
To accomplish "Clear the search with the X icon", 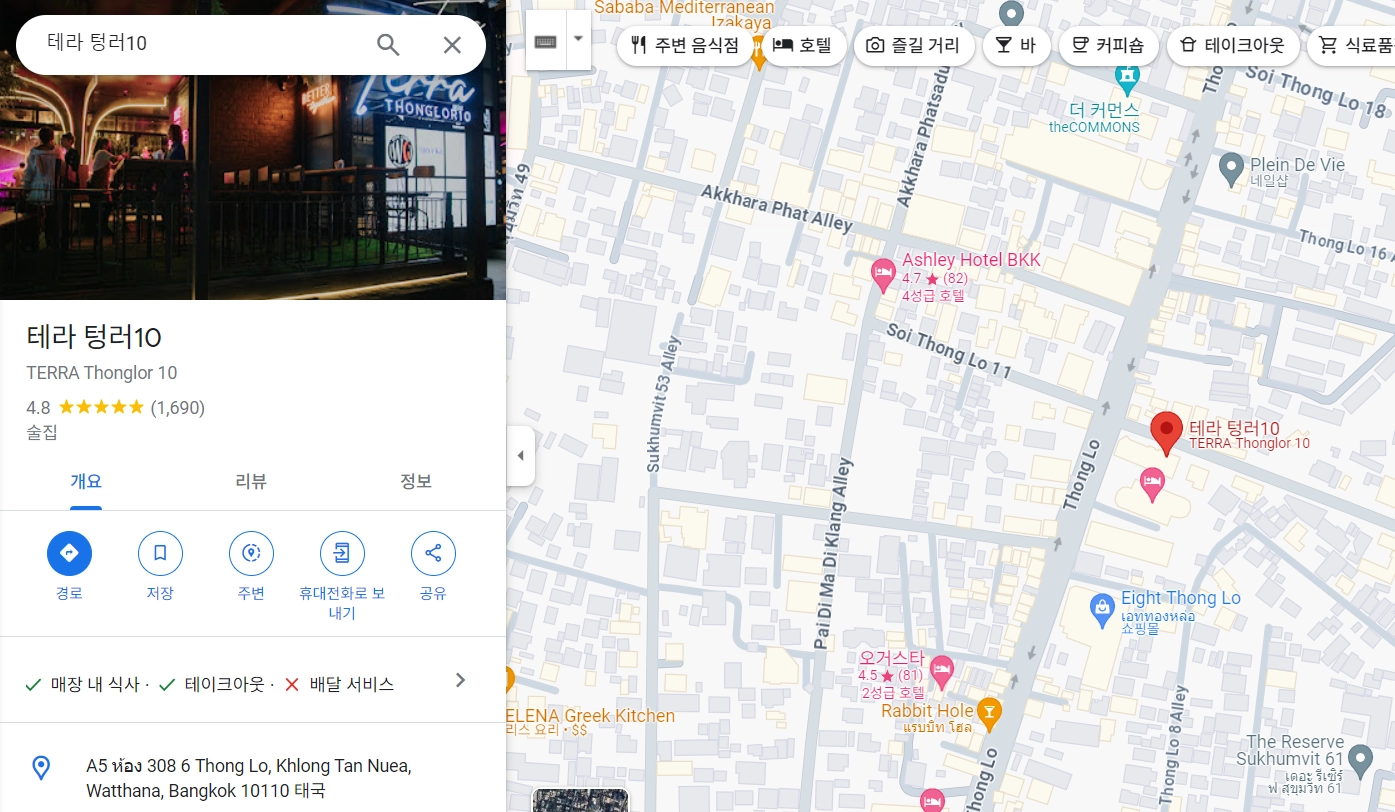I will pos(452,45).
